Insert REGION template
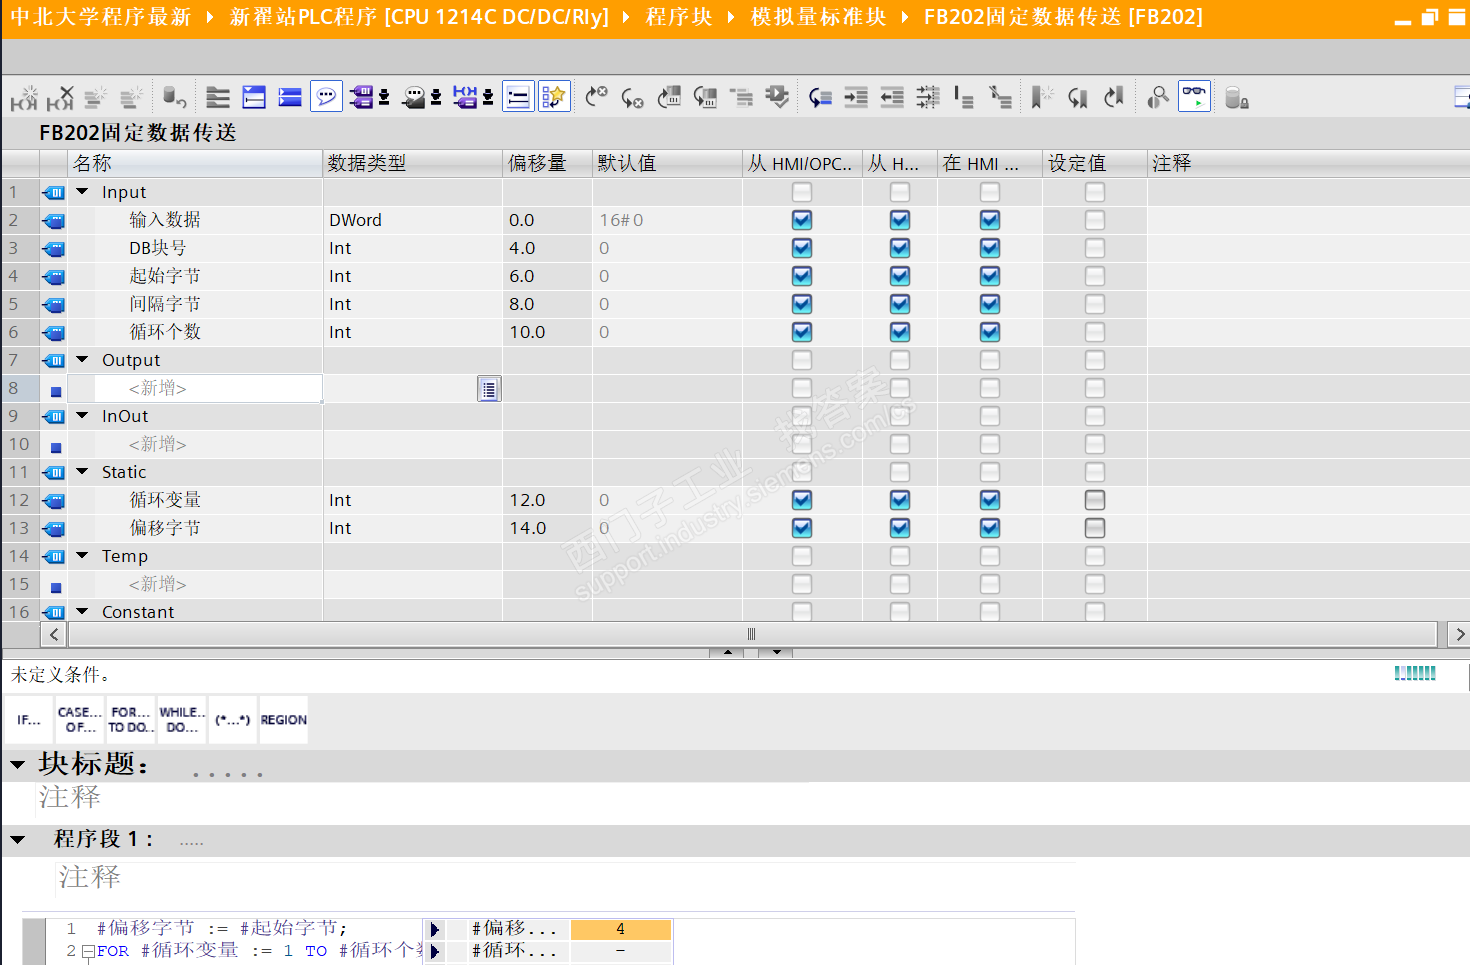1470x965 pixels. (284, 720)
